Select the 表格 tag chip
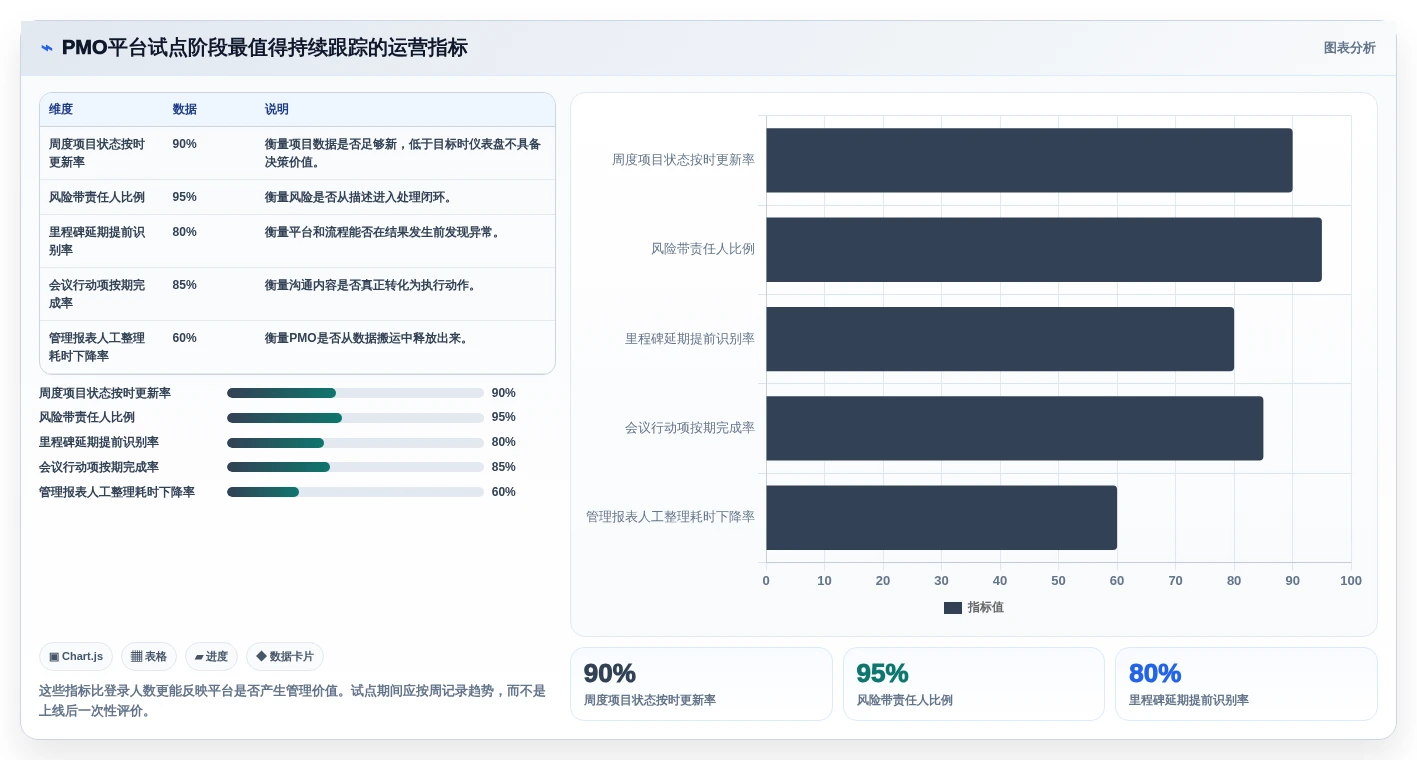The image size is (1417, 760). coord(149,656)
